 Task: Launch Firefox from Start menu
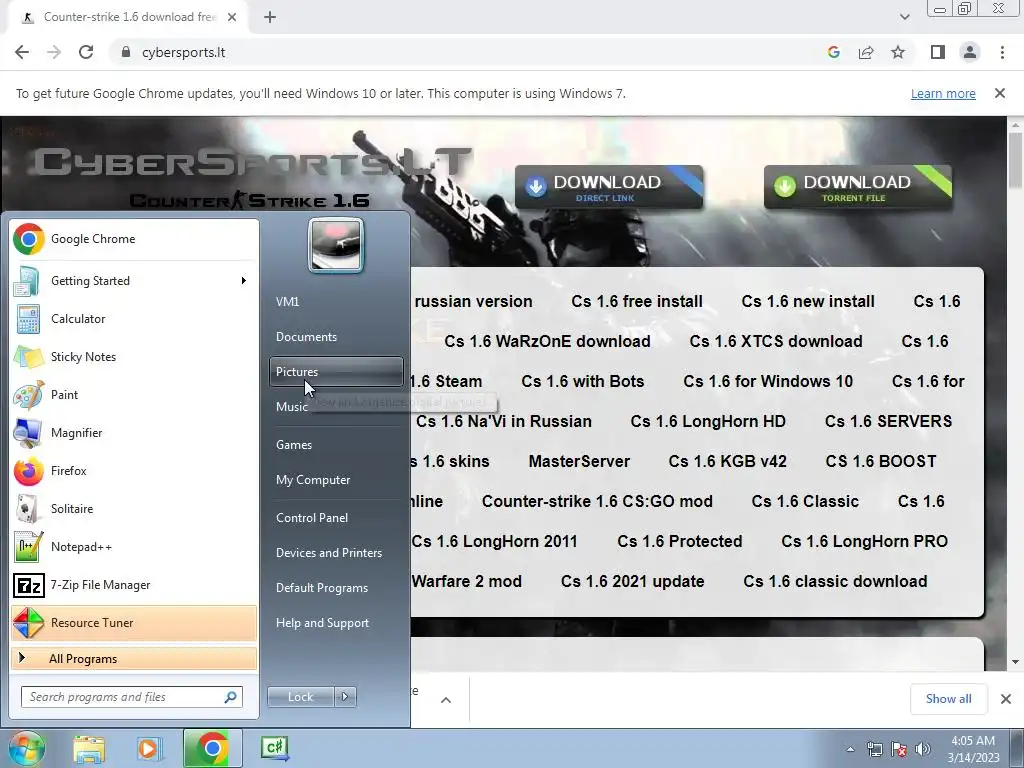pos(134,471)
